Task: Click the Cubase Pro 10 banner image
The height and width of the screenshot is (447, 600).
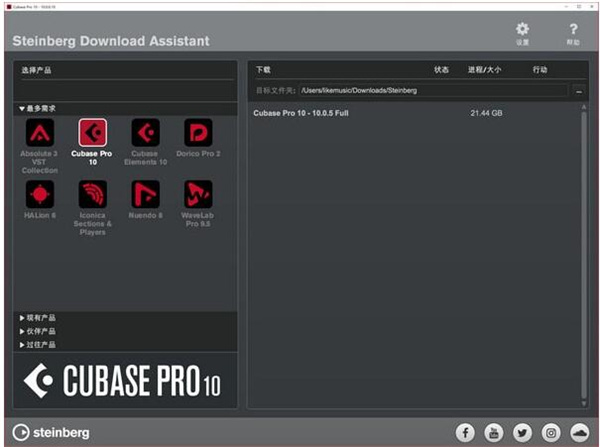Action: pyautogui.click(x=125, y=380)
